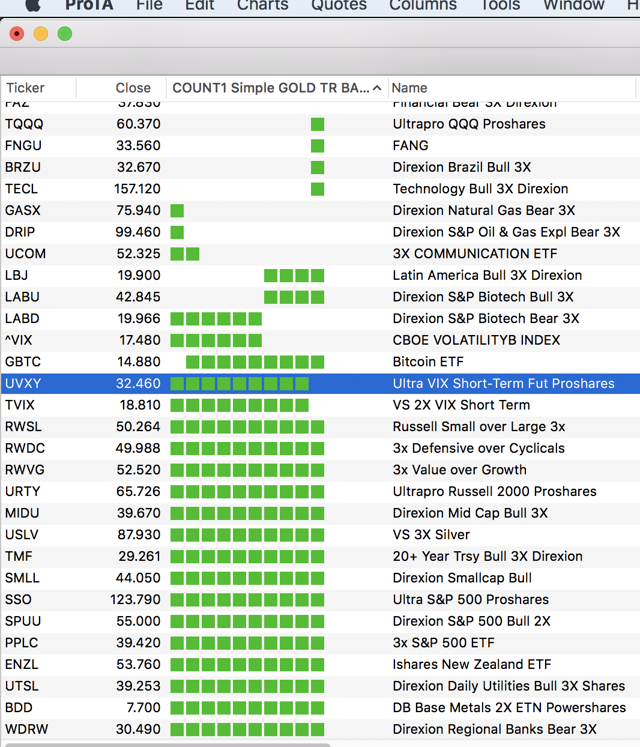Click close price 157.120
This screenshot has width=640, height=747.
coord(137,189)
